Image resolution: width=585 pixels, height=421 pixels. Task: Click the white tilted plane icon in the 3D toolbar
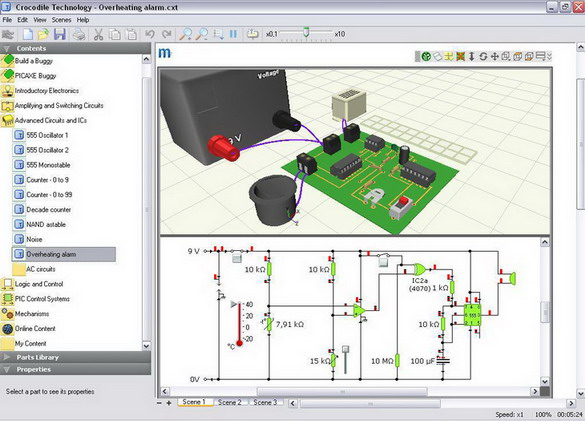click(438, 56)
